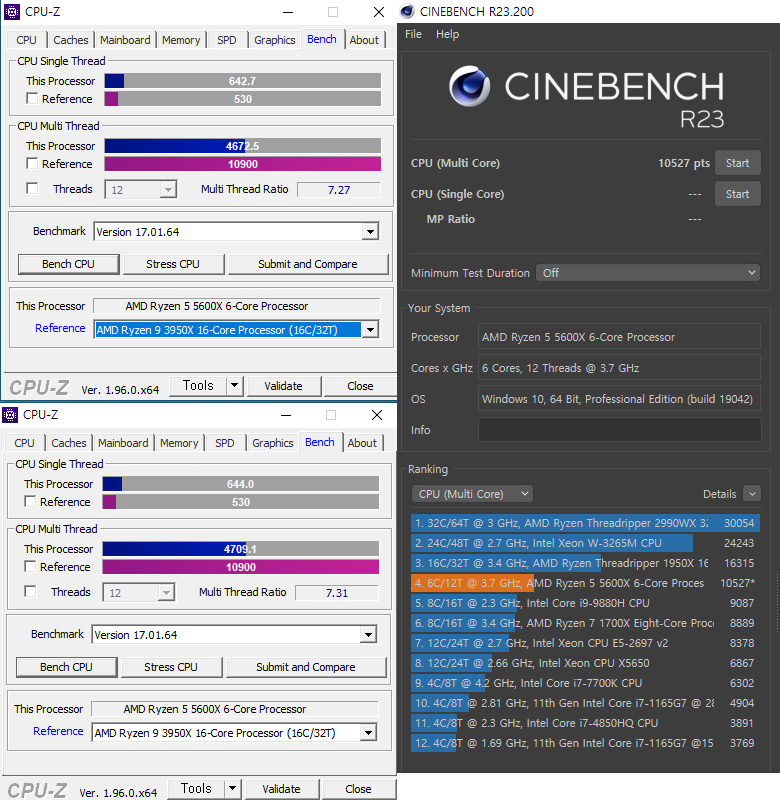Click the 4709.1 multi thread score bar in the bottom CPU-Z window

[240, 549]
